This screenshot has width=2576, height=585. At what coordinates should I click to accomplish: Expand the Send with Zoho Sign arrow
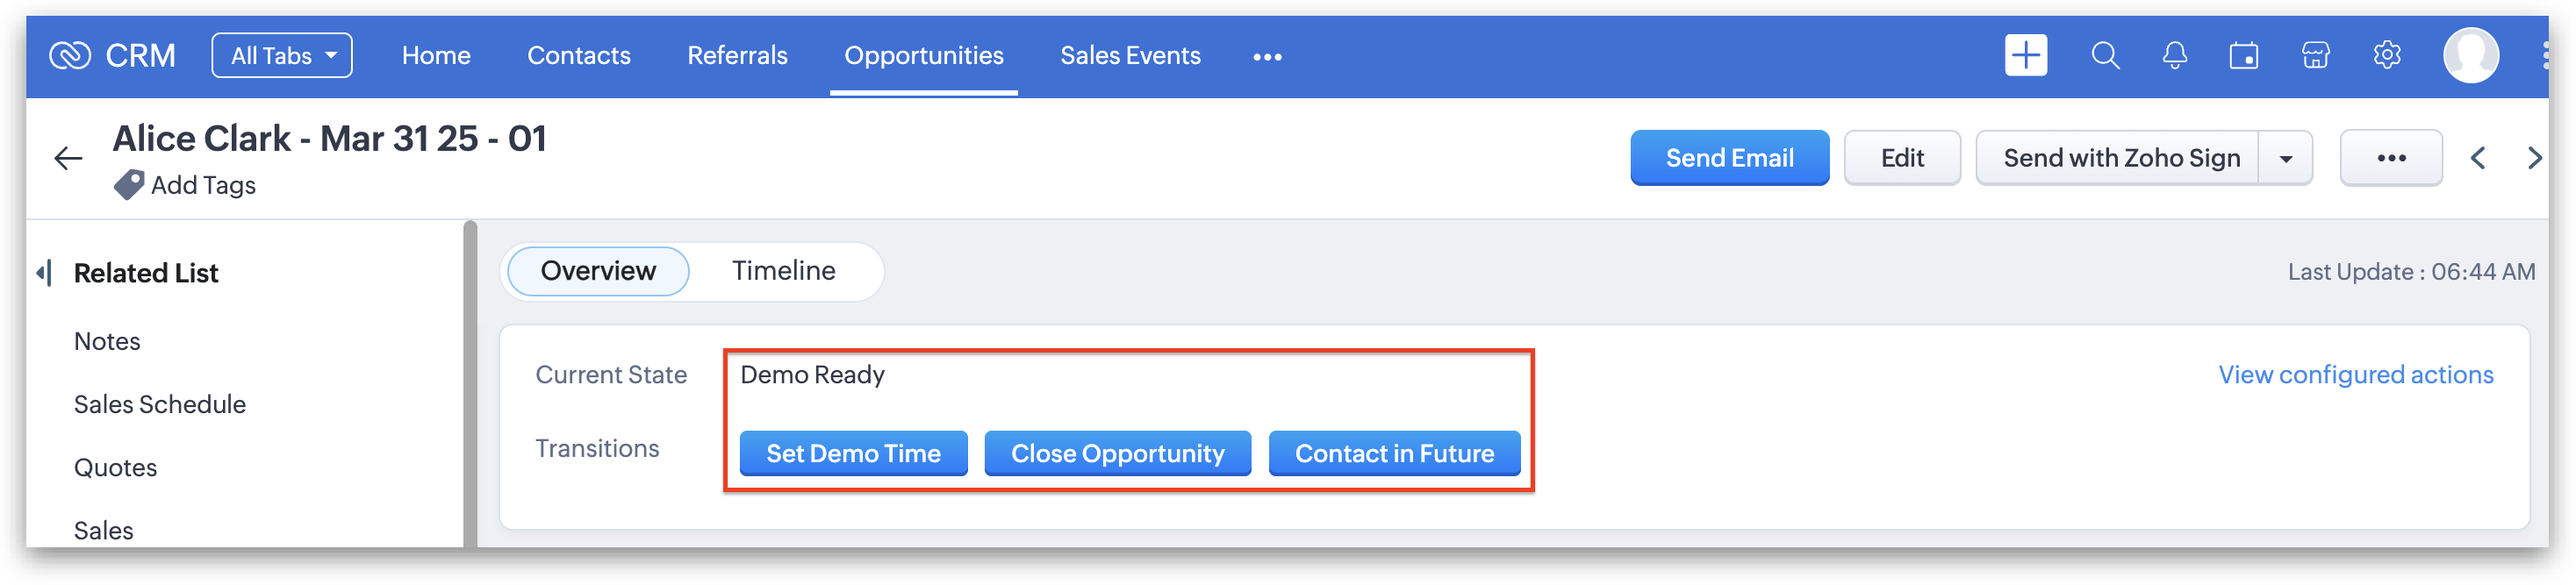(2286, 158)
